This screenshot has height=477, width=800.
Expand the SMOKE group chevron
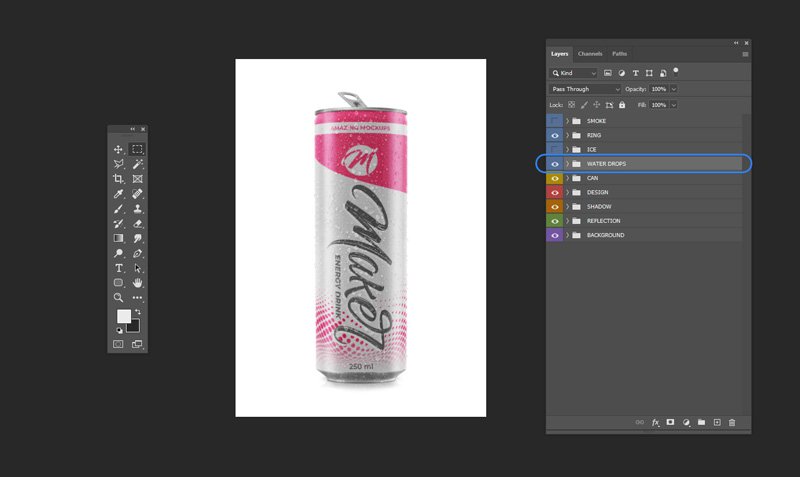[x=567, y=121]
